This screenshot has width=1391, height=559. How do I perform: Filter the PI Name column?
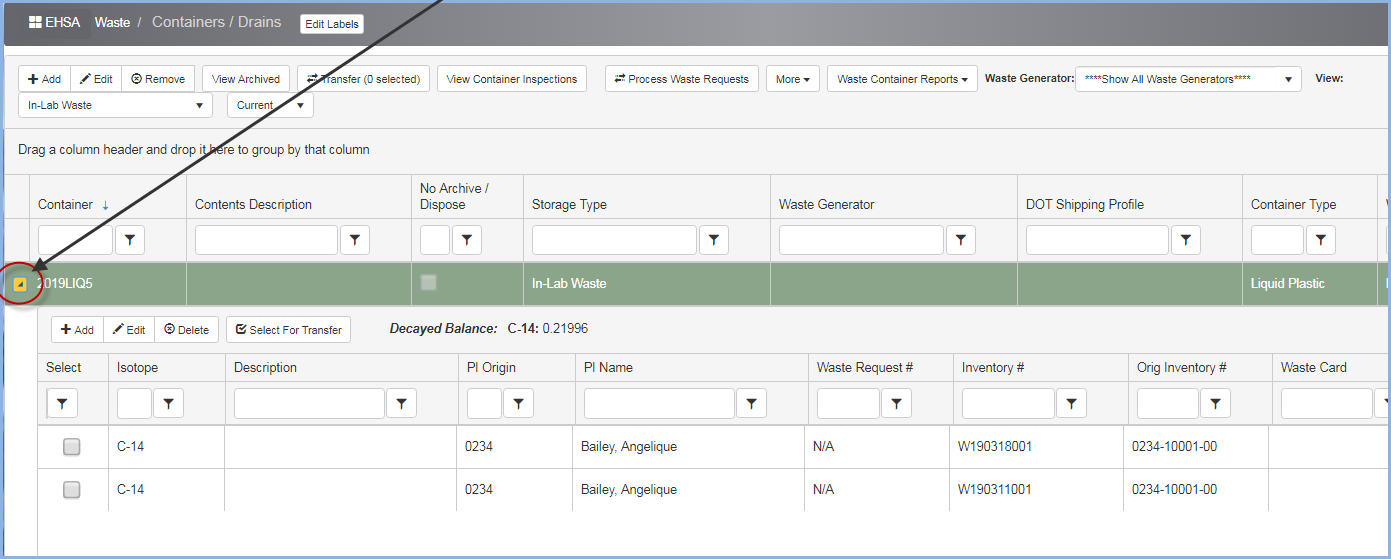tap(751, 403)
